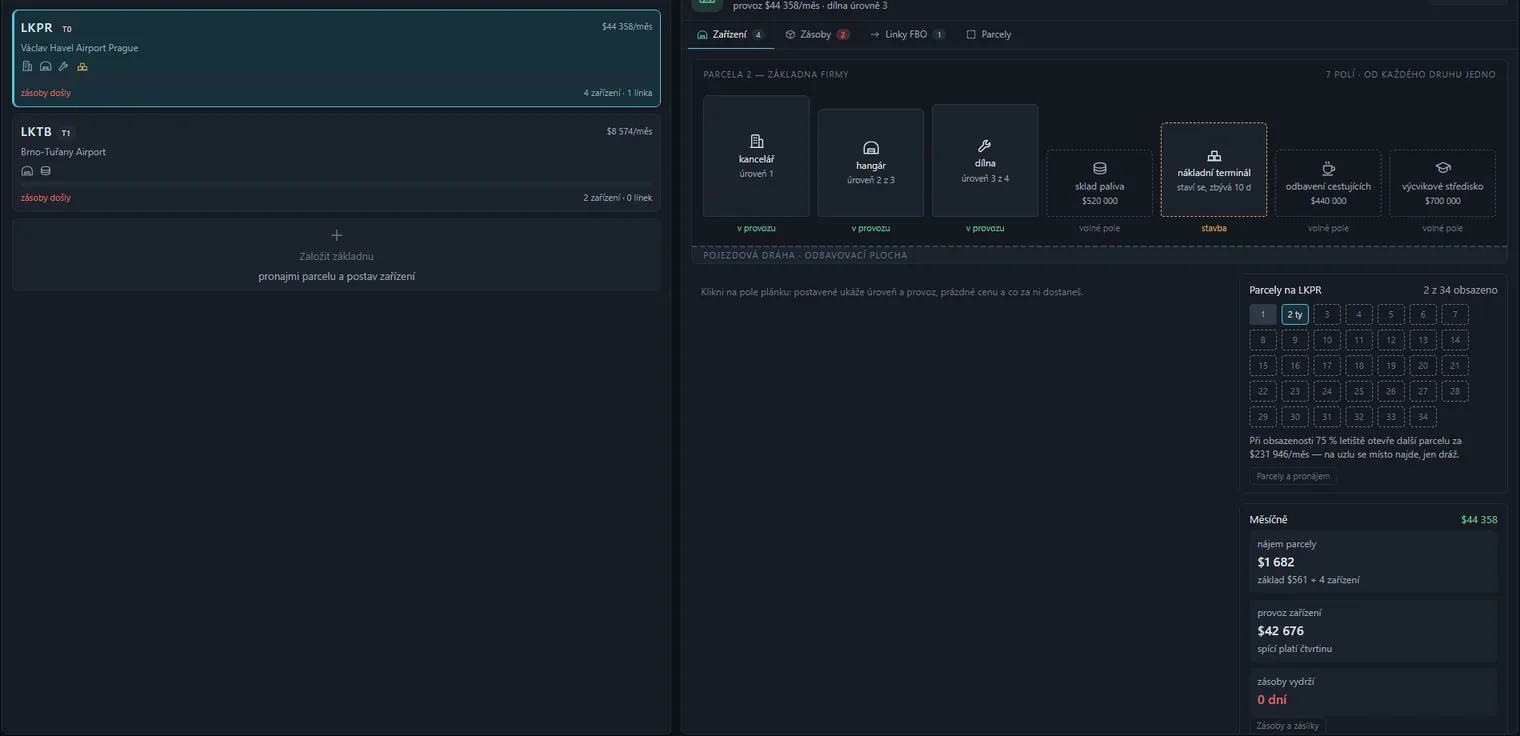1520x736 pixels.
Task: Select the dílna workshop tile
Action: pos(985,161)
